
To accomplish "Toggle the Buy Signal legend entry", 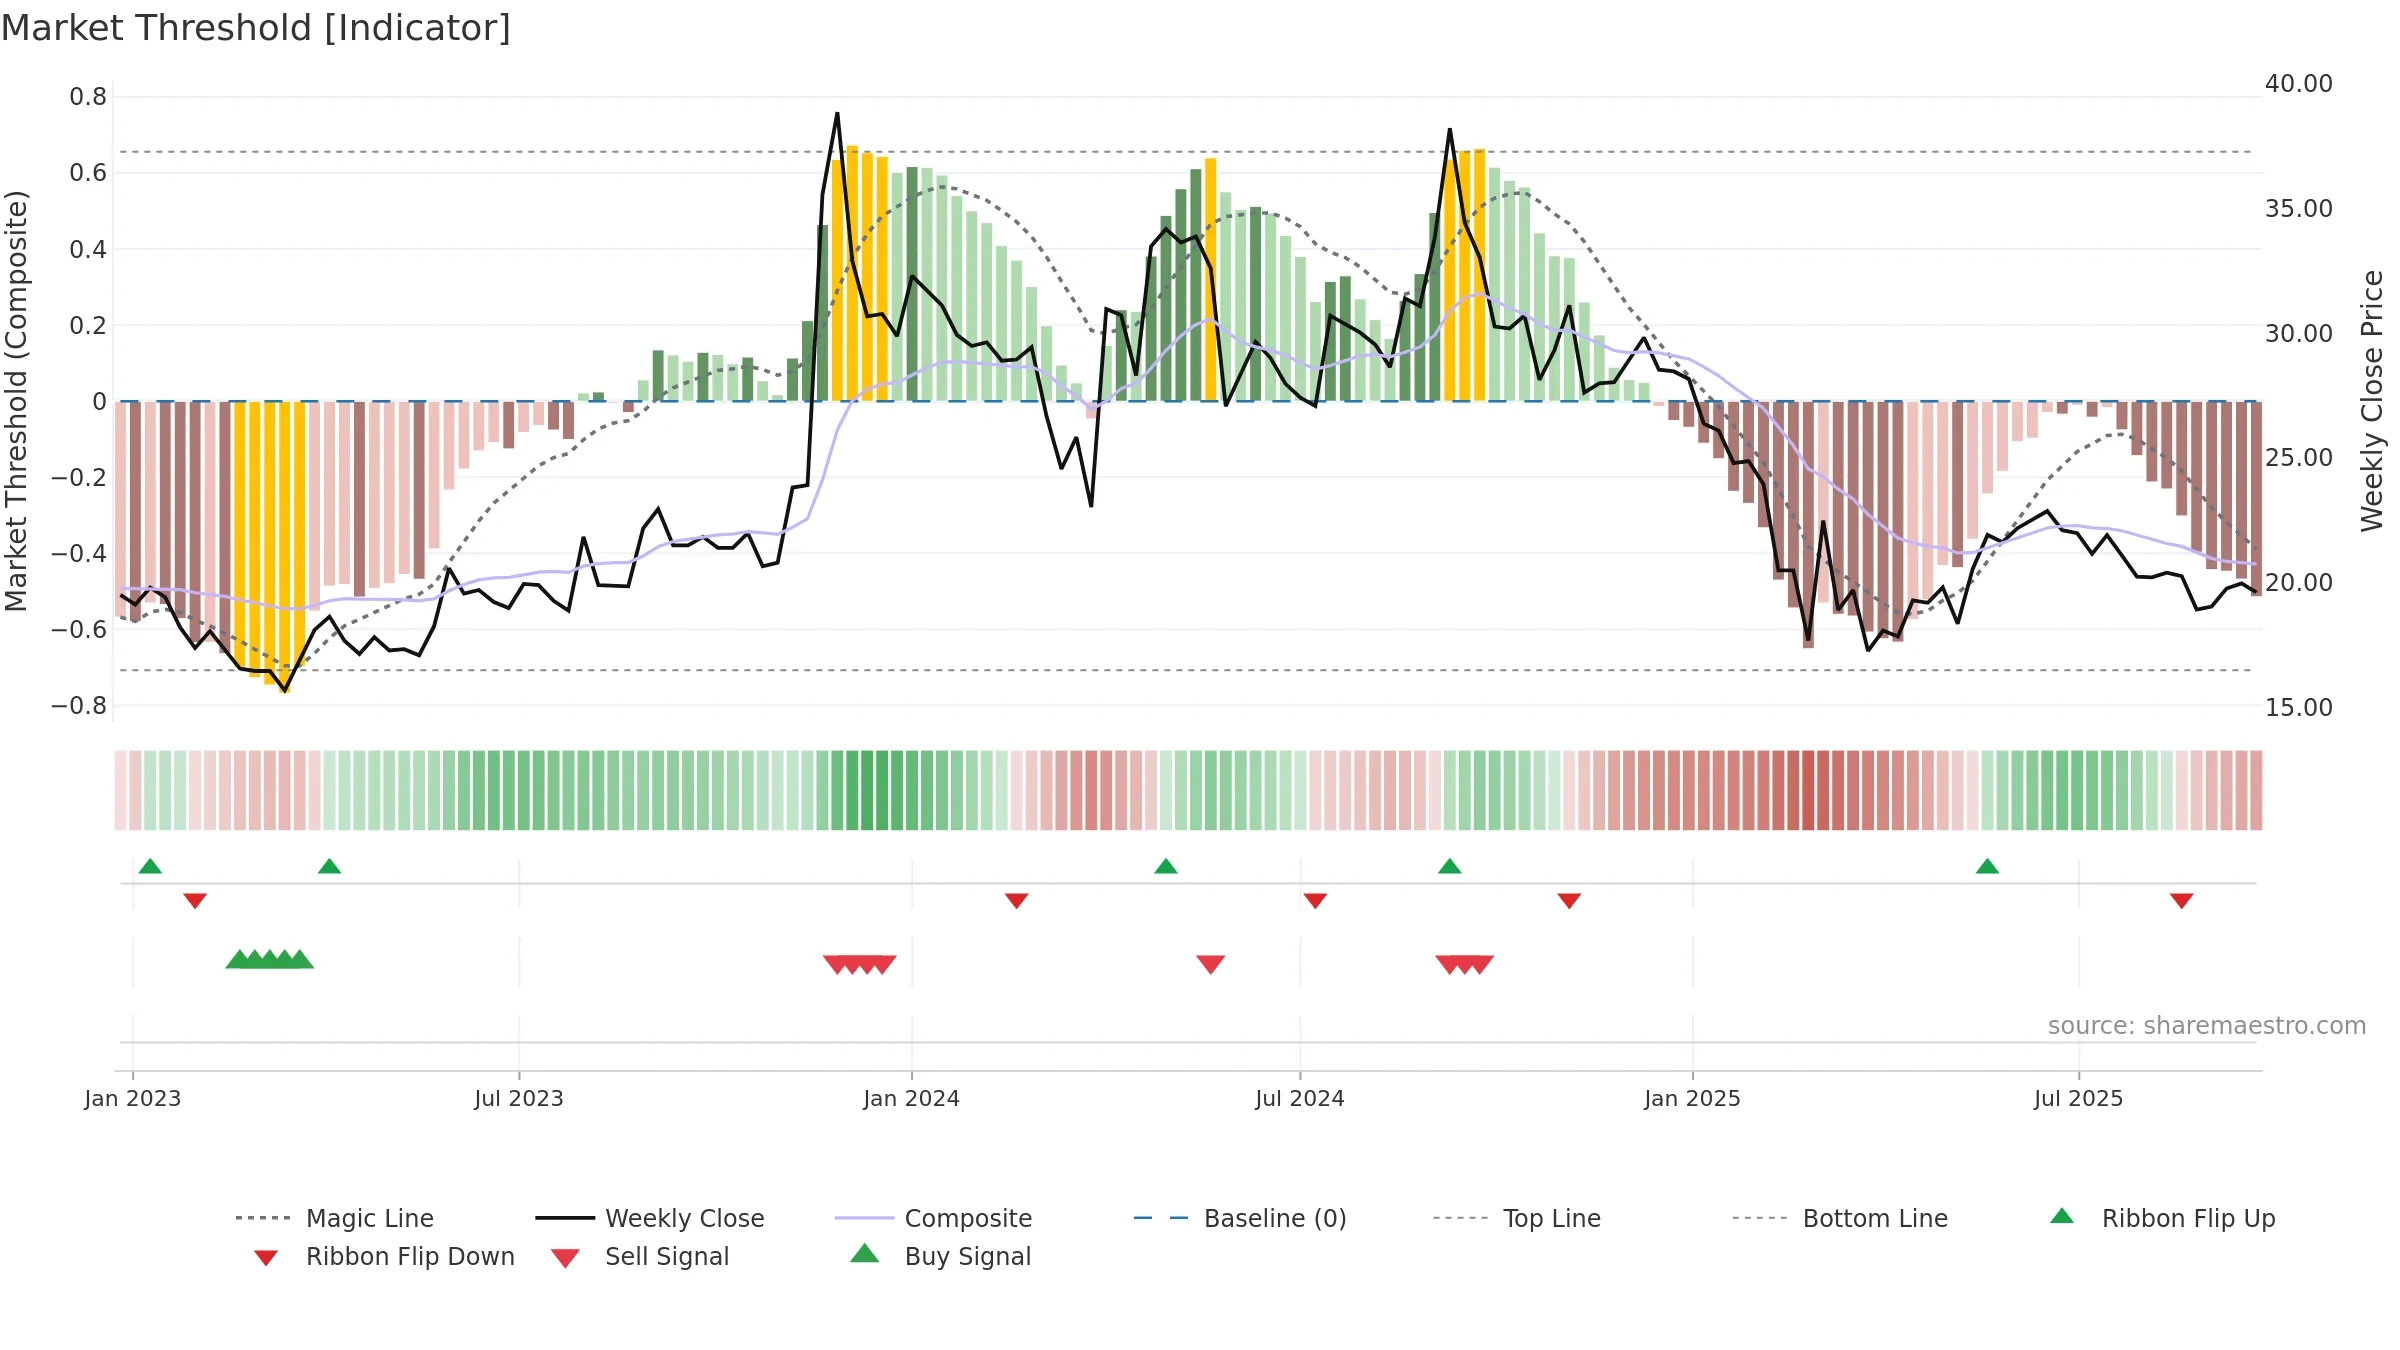I will pyautogui.click(x=940, y=1256).
